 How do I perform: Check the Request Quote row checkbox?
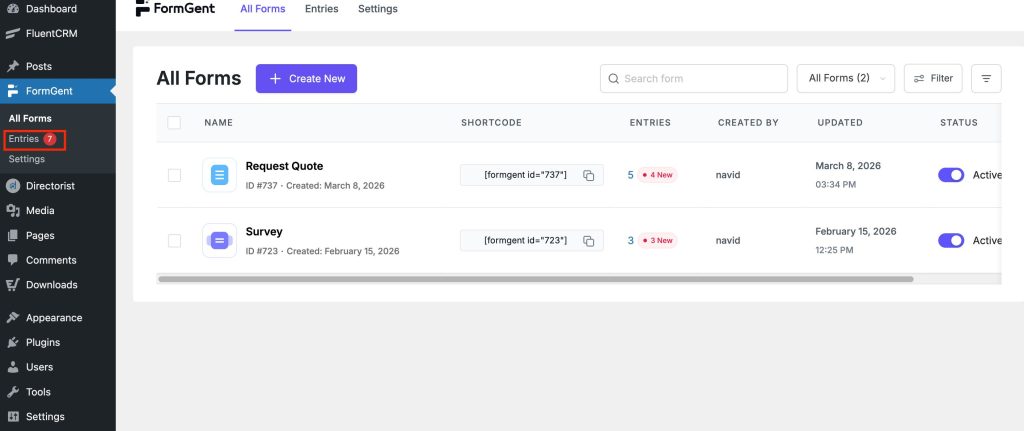(x=174, y=175)
